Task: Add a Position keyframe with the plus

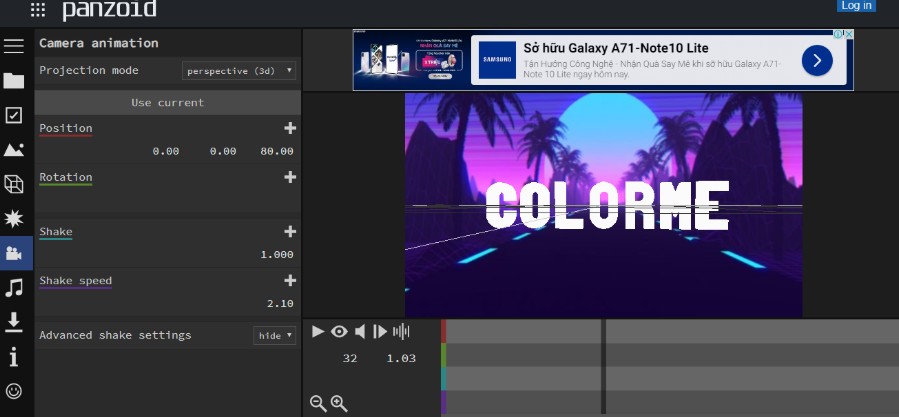Action: [x=290, y=128]
